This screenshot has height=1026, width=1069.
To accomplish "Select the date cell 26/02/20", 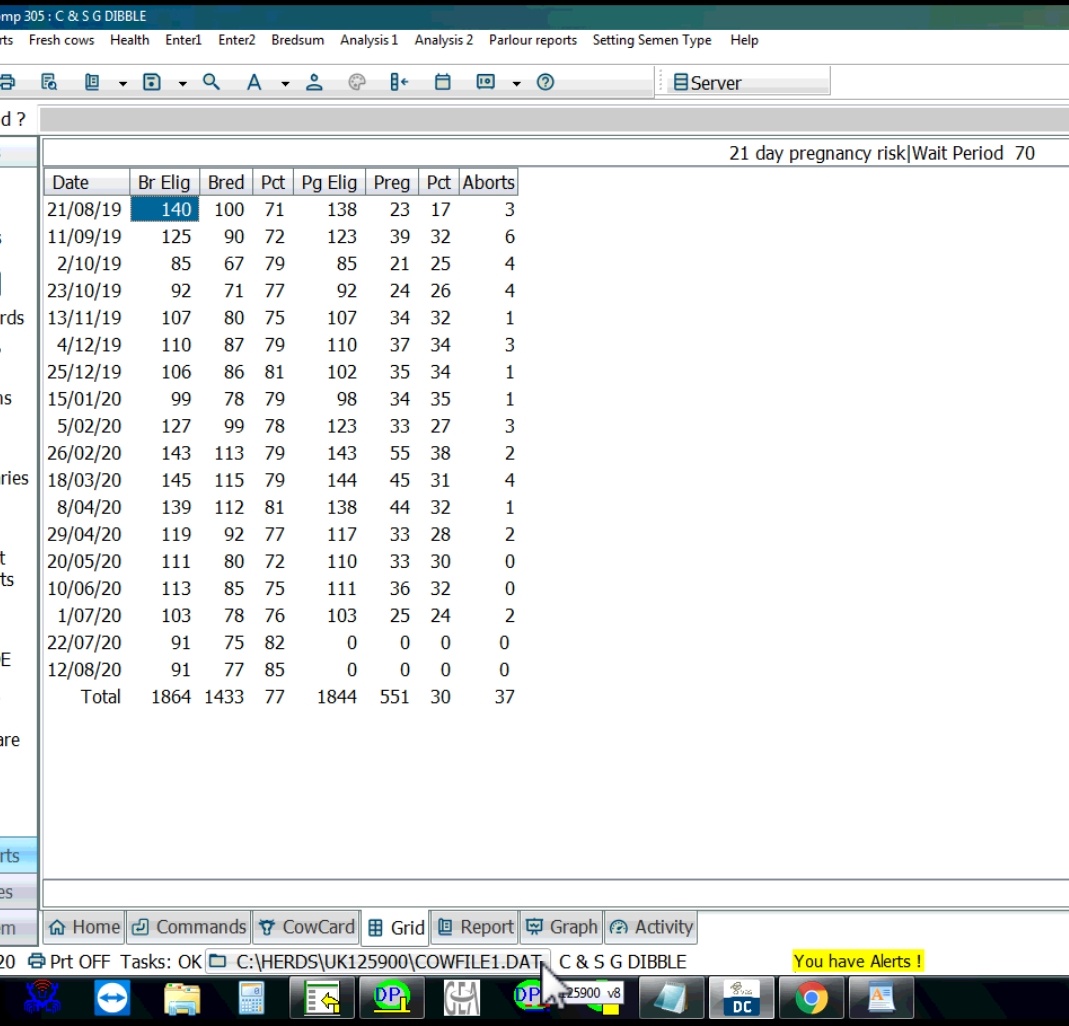I will pos(85,453).
